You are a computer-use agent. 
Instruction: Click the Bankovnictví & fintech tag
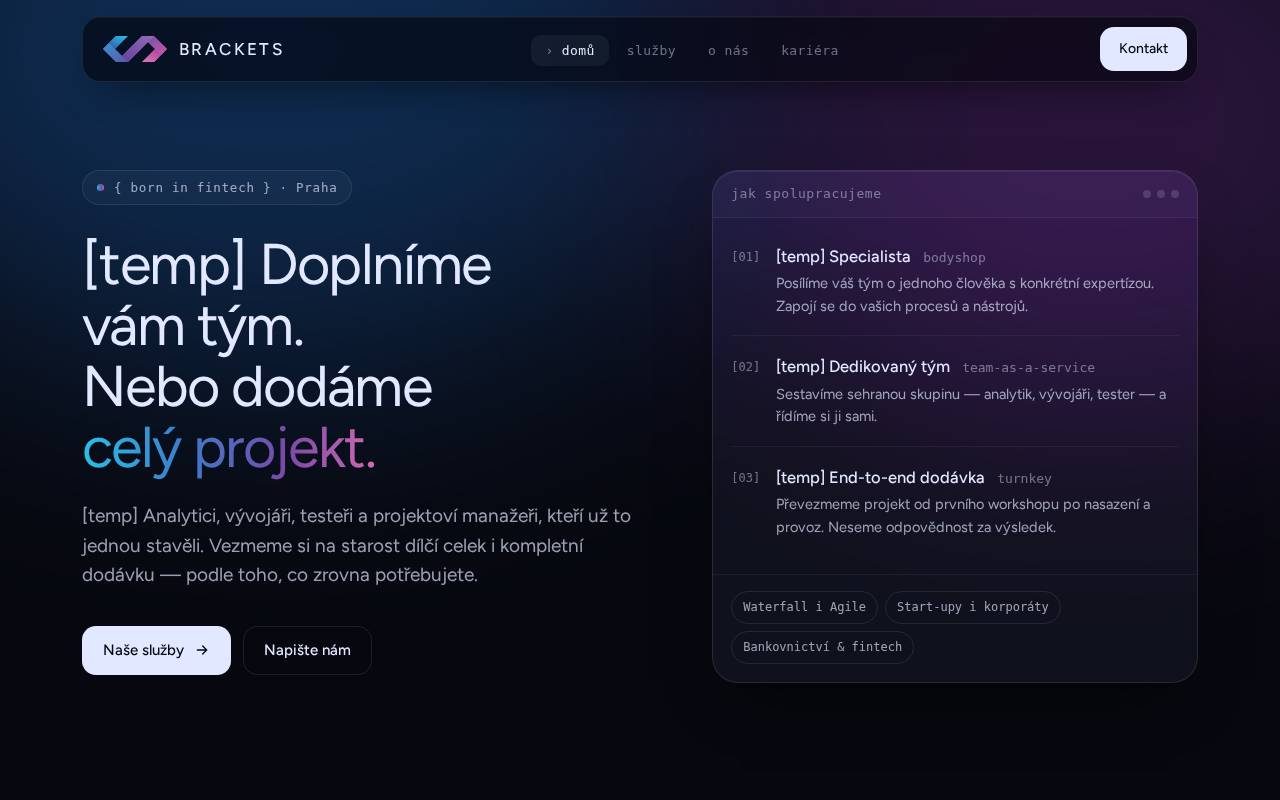point(822,647)
